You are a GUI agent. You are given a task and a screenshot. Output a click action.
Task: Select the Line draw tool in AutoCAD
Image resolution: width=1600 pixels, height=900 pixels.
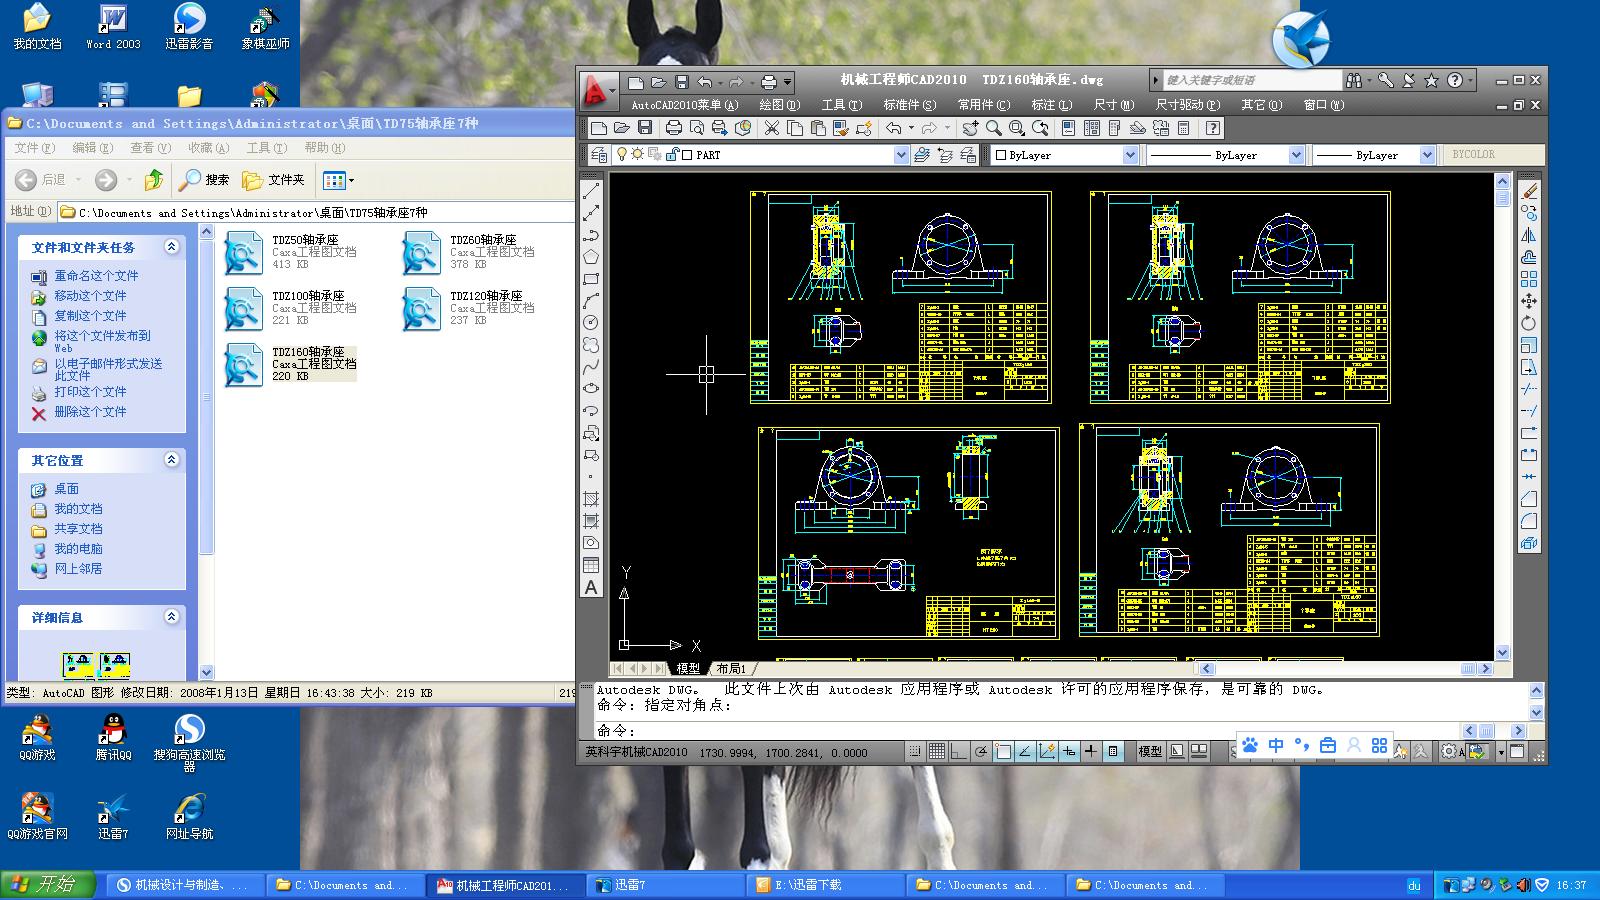[x=591, y=191]
